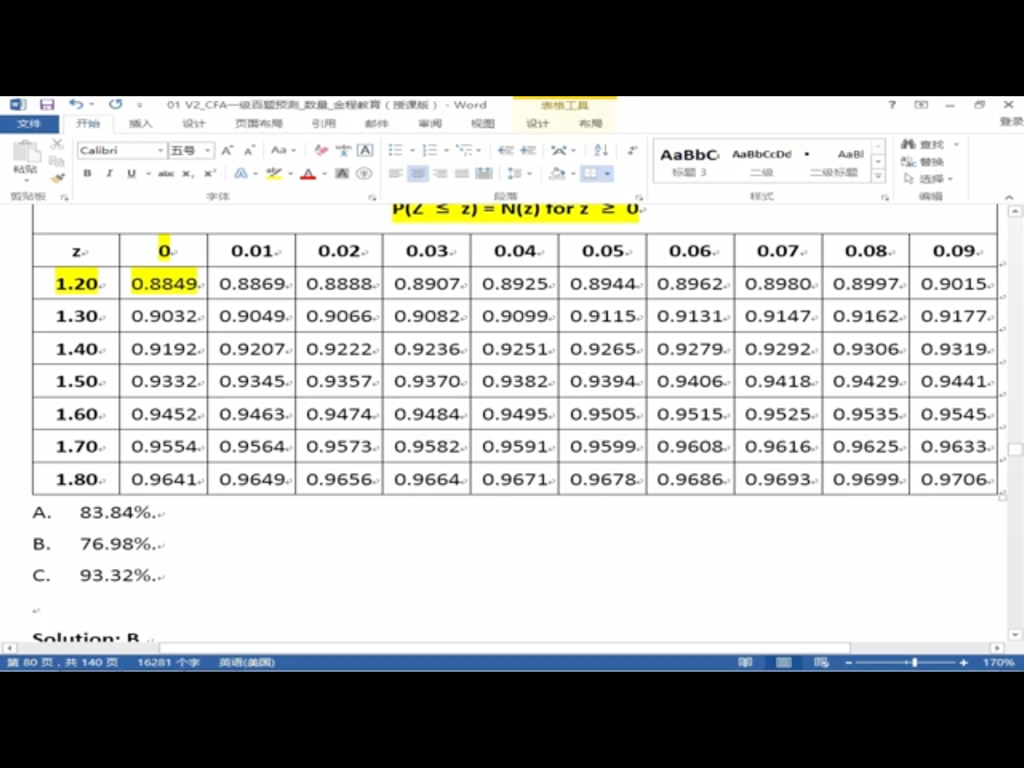Screen dimensions: 1024x768
Task: Click the 选择 Select button
Action: coord(928,178)
